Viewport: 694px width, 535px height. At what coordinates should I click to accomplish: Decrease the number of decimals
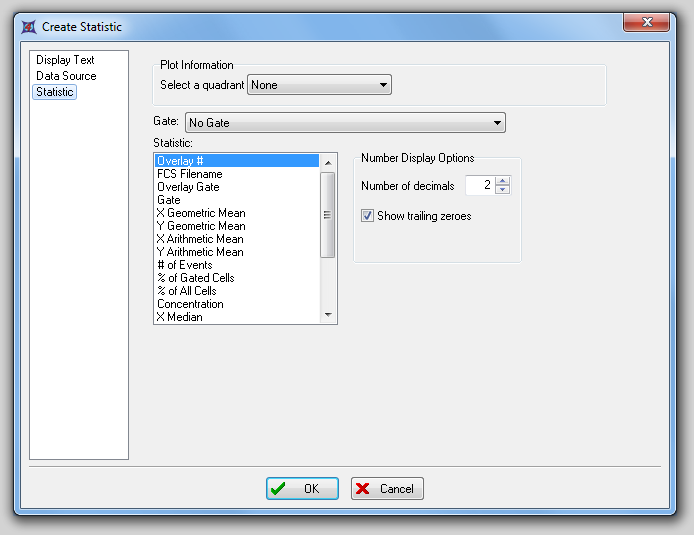point(503,190)
